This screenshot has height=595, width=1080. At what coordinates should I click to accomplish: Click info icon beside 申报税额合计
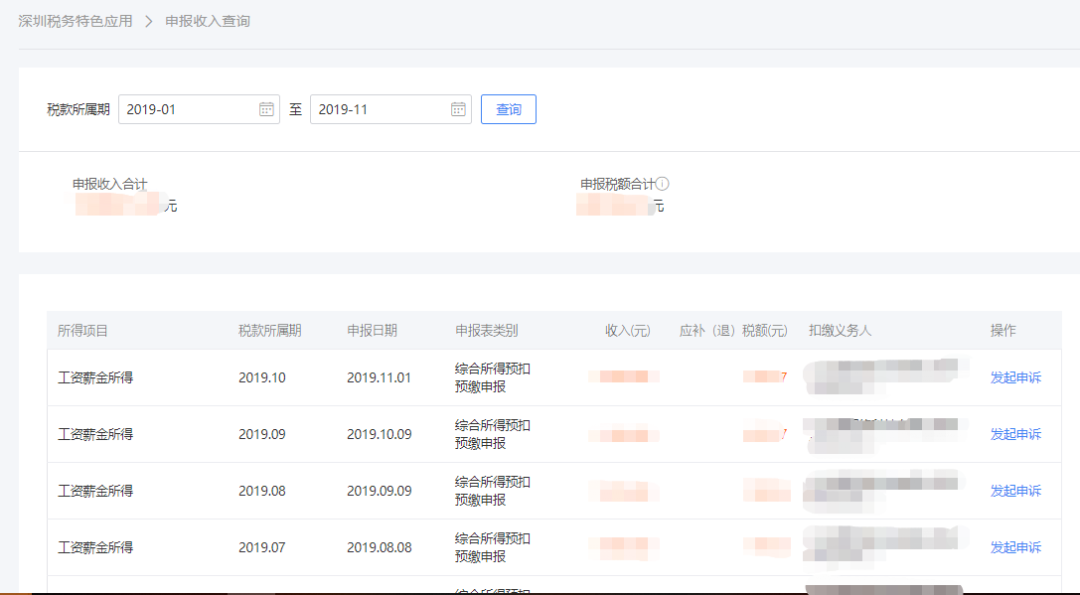662,184
